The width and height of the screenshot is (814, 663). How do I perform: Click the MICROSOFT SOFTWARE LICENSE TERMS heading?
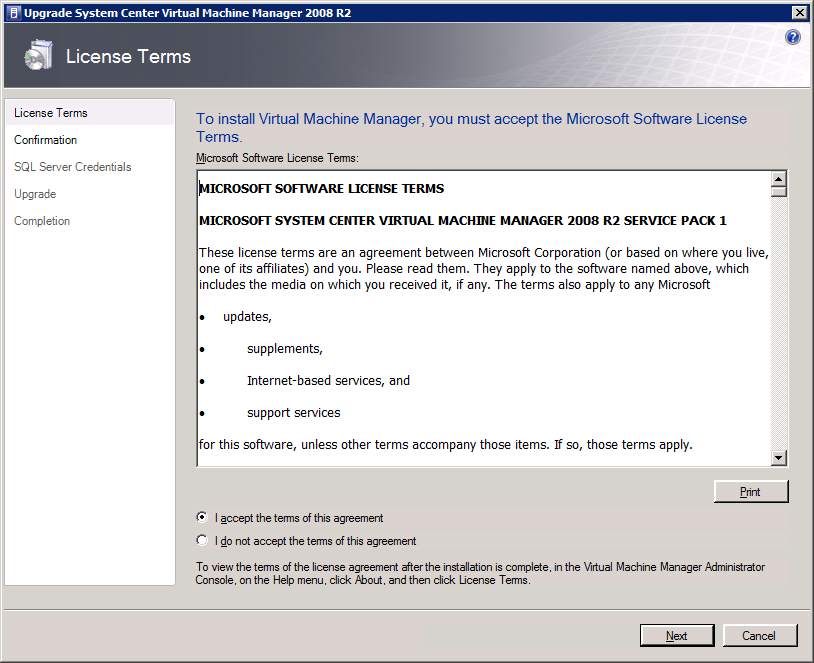coord(322,188)
